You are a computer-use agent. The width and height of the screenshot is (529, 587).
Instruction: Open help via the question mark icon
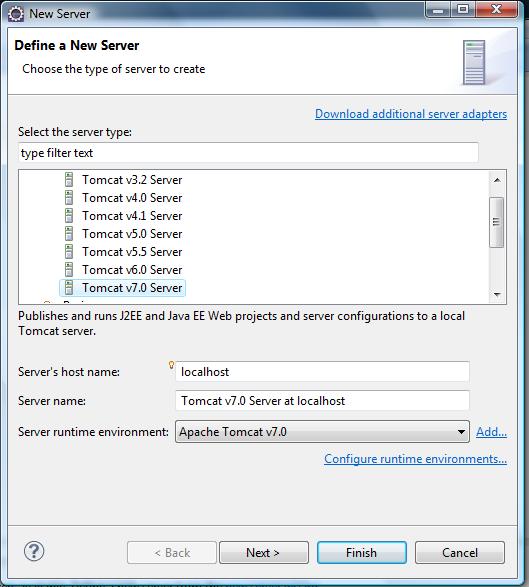point(34,551)
